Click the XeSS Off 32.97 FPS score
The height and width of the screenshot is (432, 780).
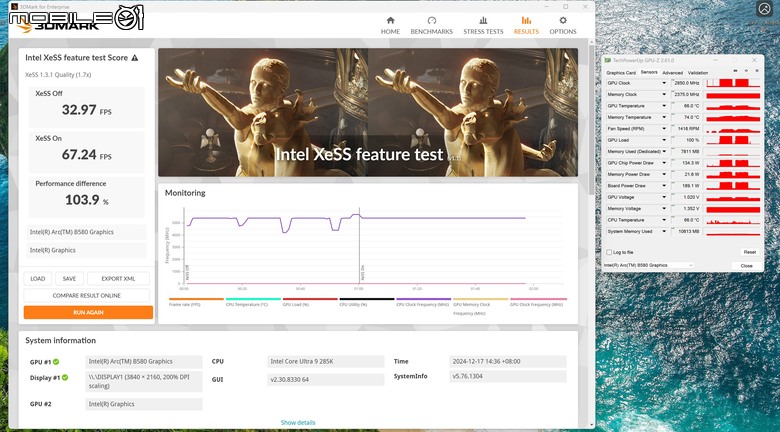tap(87, 110)
